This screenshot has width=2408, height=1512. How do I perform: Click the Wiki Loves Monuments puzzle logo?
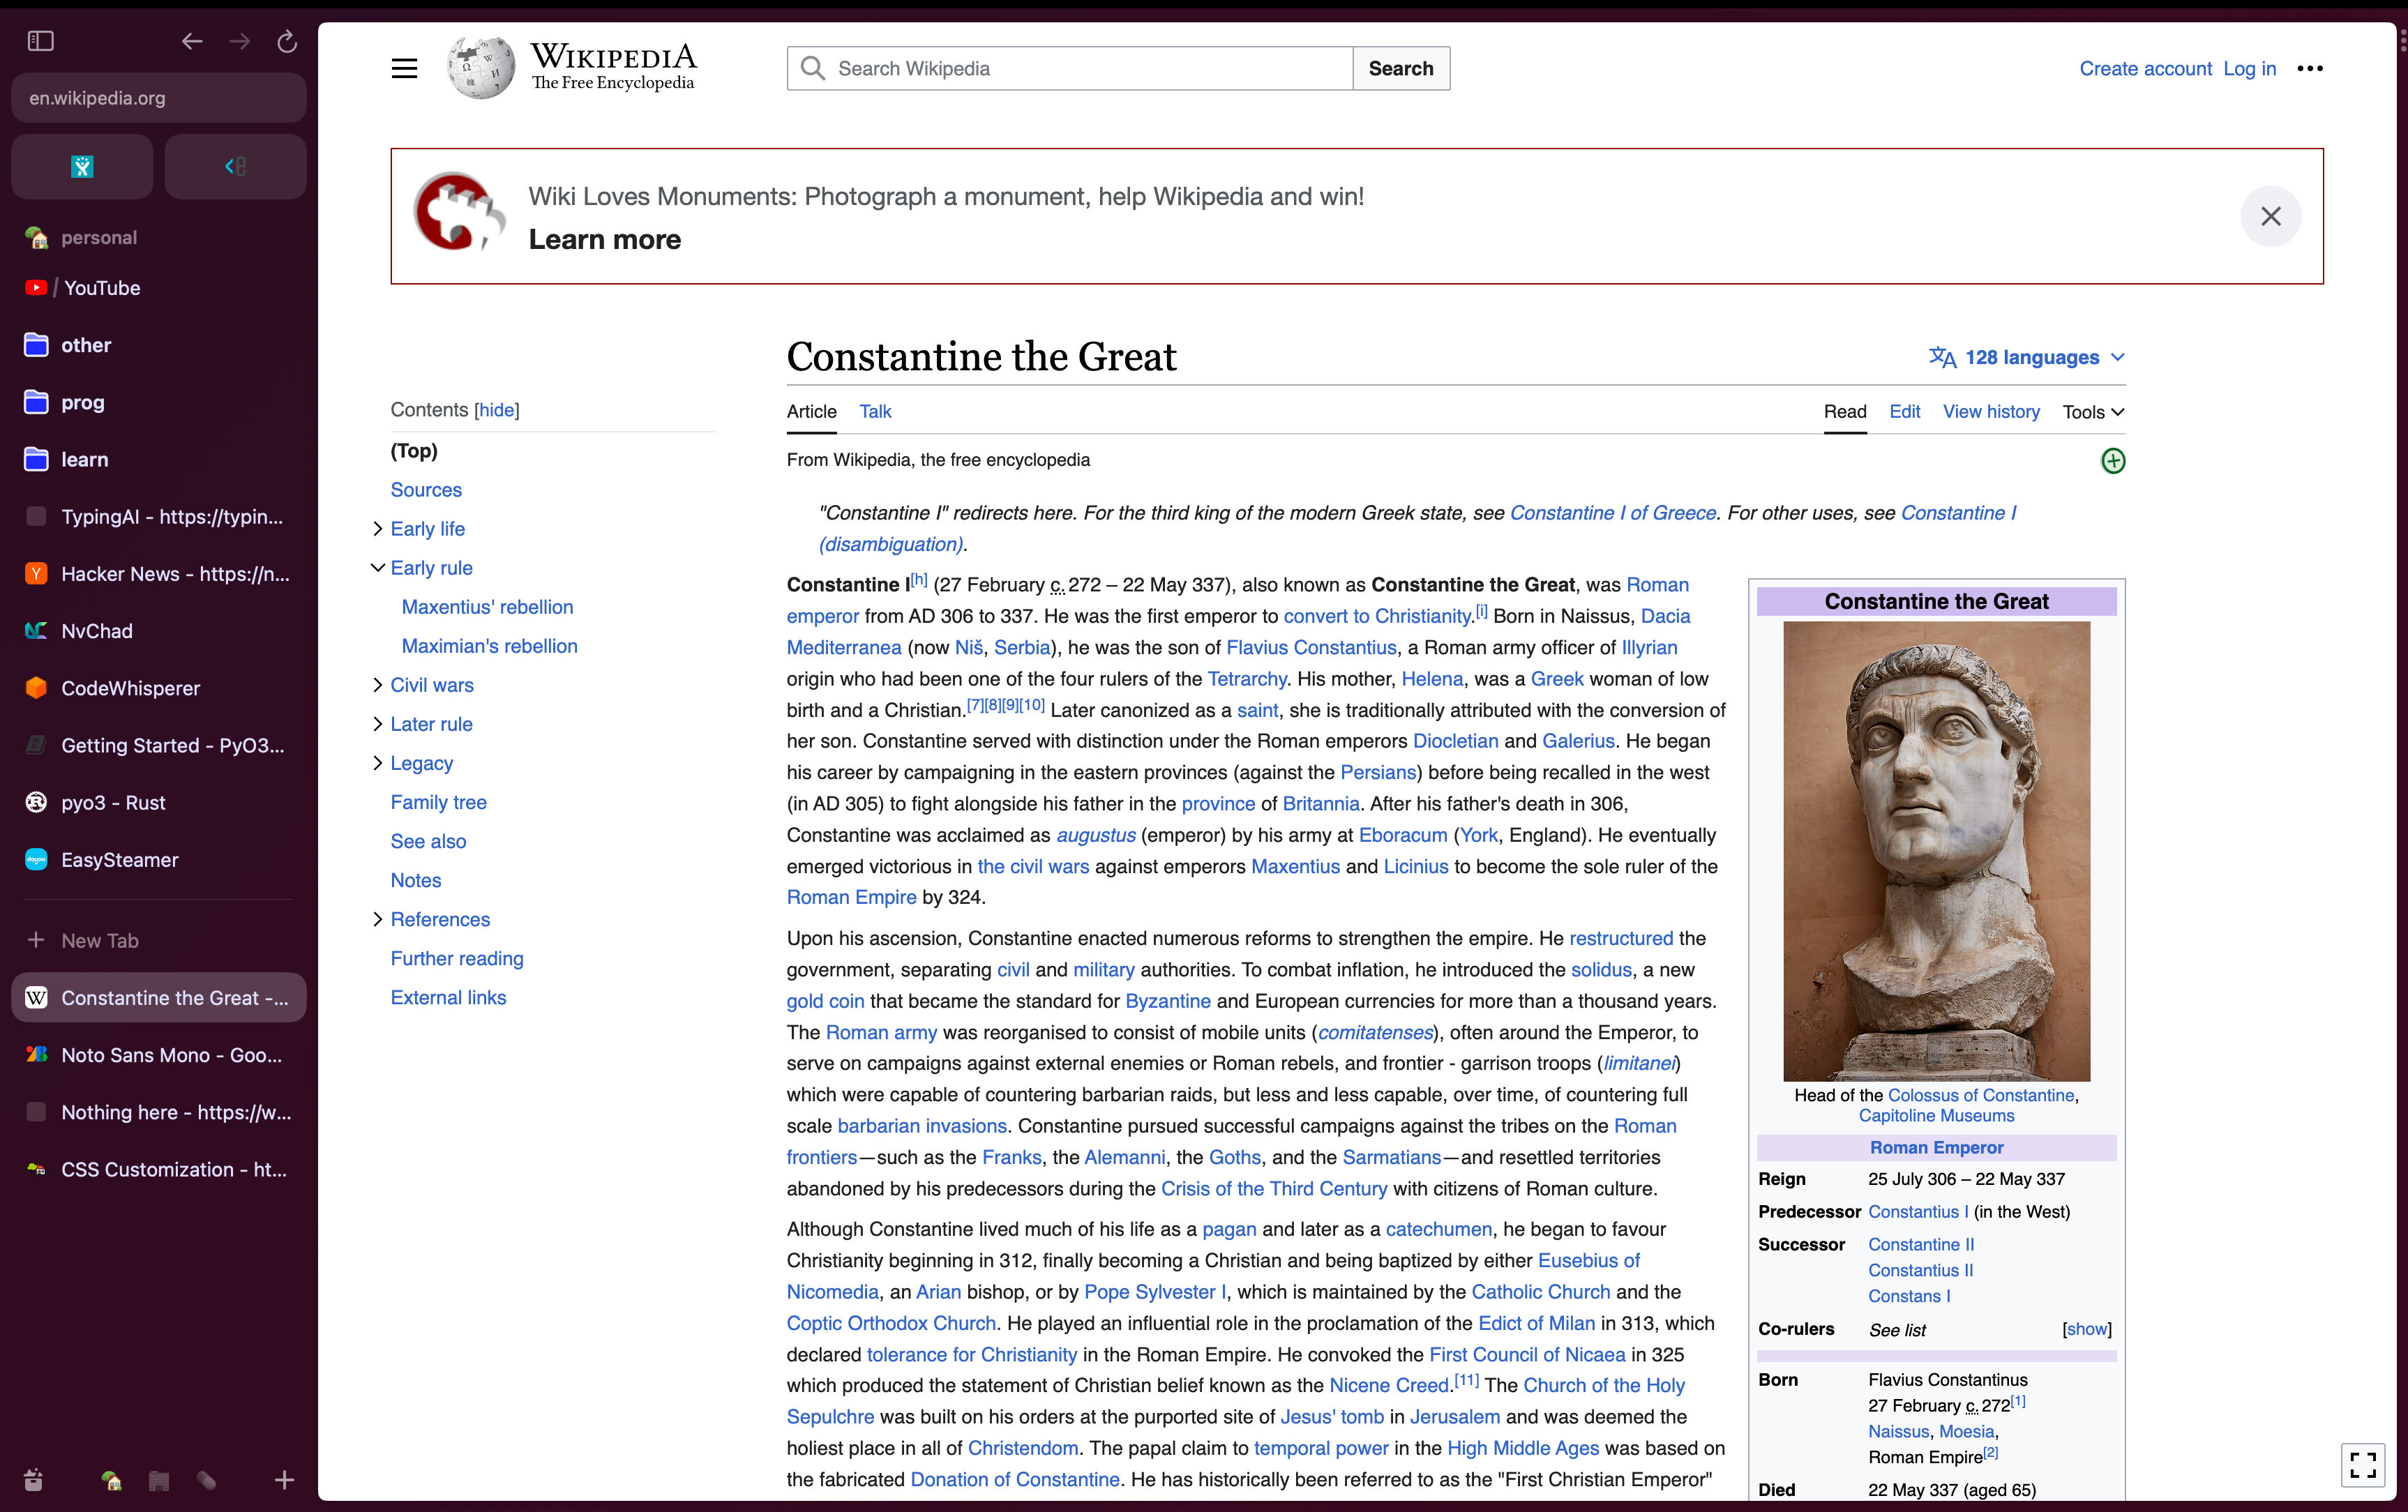tap(459, 211)
